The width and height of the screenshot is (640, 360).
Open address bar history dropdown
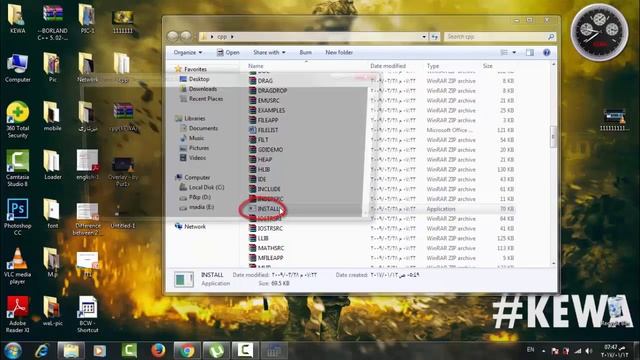tap(424, 37)
